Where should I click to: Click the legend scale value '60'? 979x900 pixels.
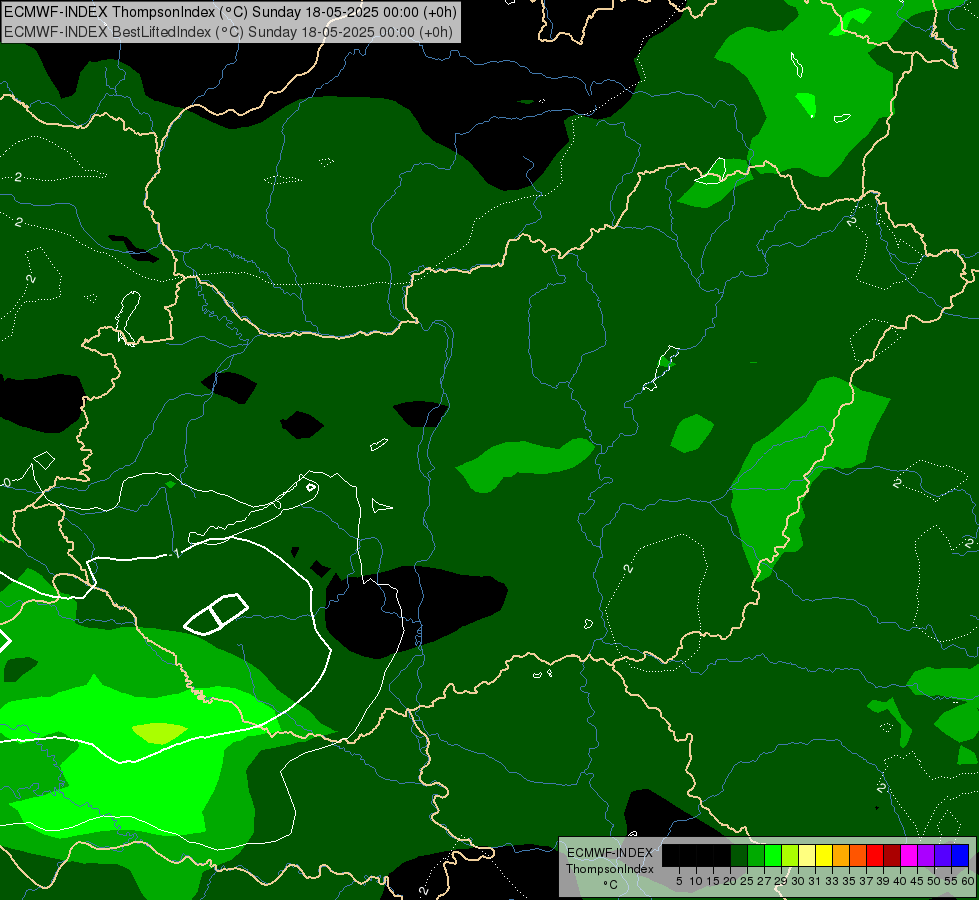(x=967, y=881)
